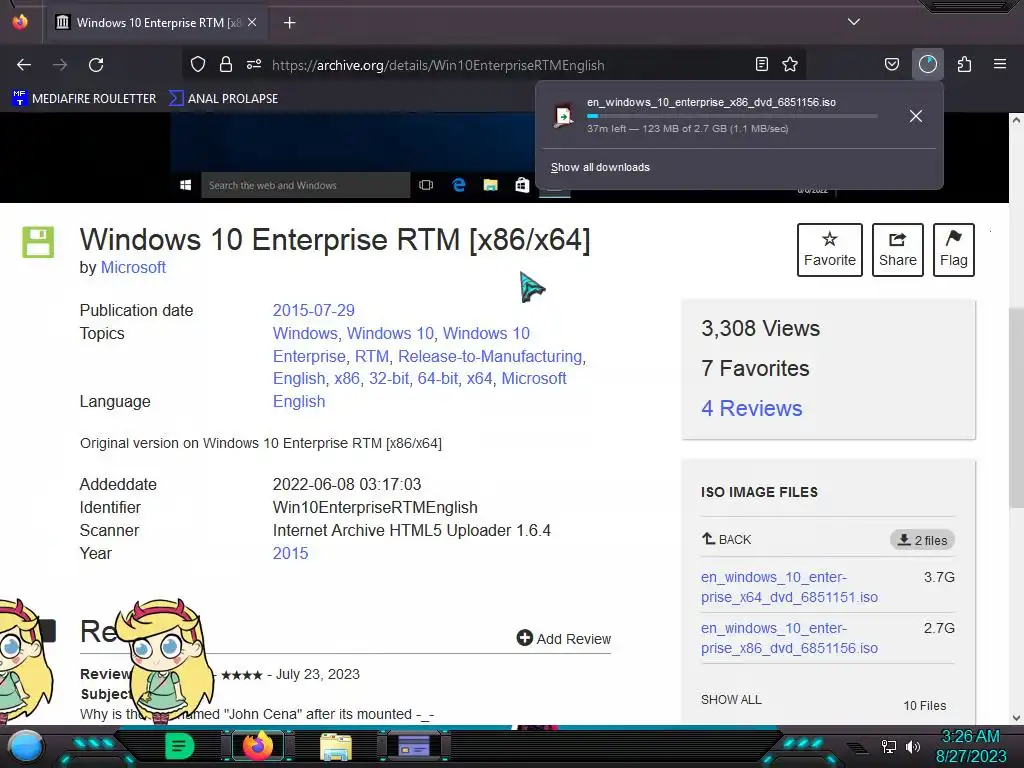Screen dimensions: 1024x768
Task: Click the download progress bar
Action: click(x=731, y=116)
